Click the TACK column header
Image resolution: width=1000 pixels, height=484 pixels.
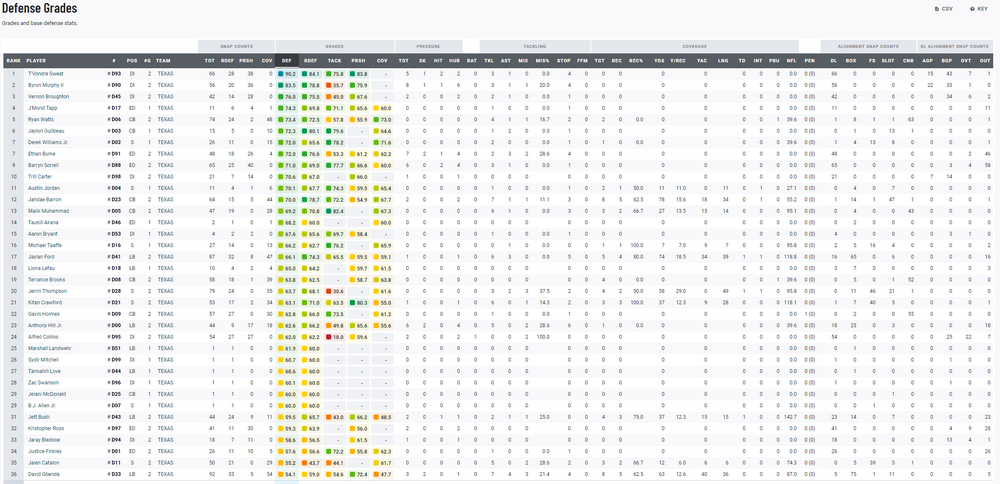tap(336, 61)
